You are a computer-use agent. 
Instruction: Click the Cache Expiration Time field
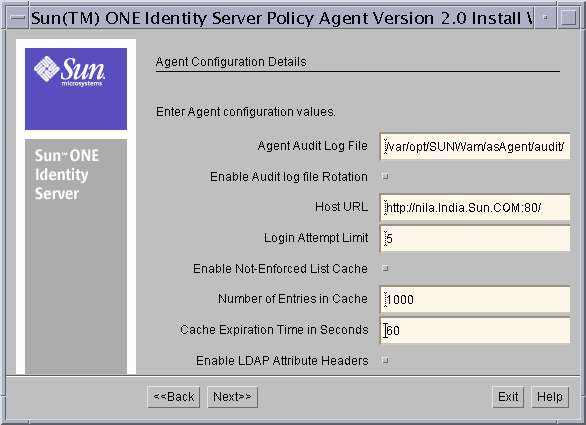[475, 330]
